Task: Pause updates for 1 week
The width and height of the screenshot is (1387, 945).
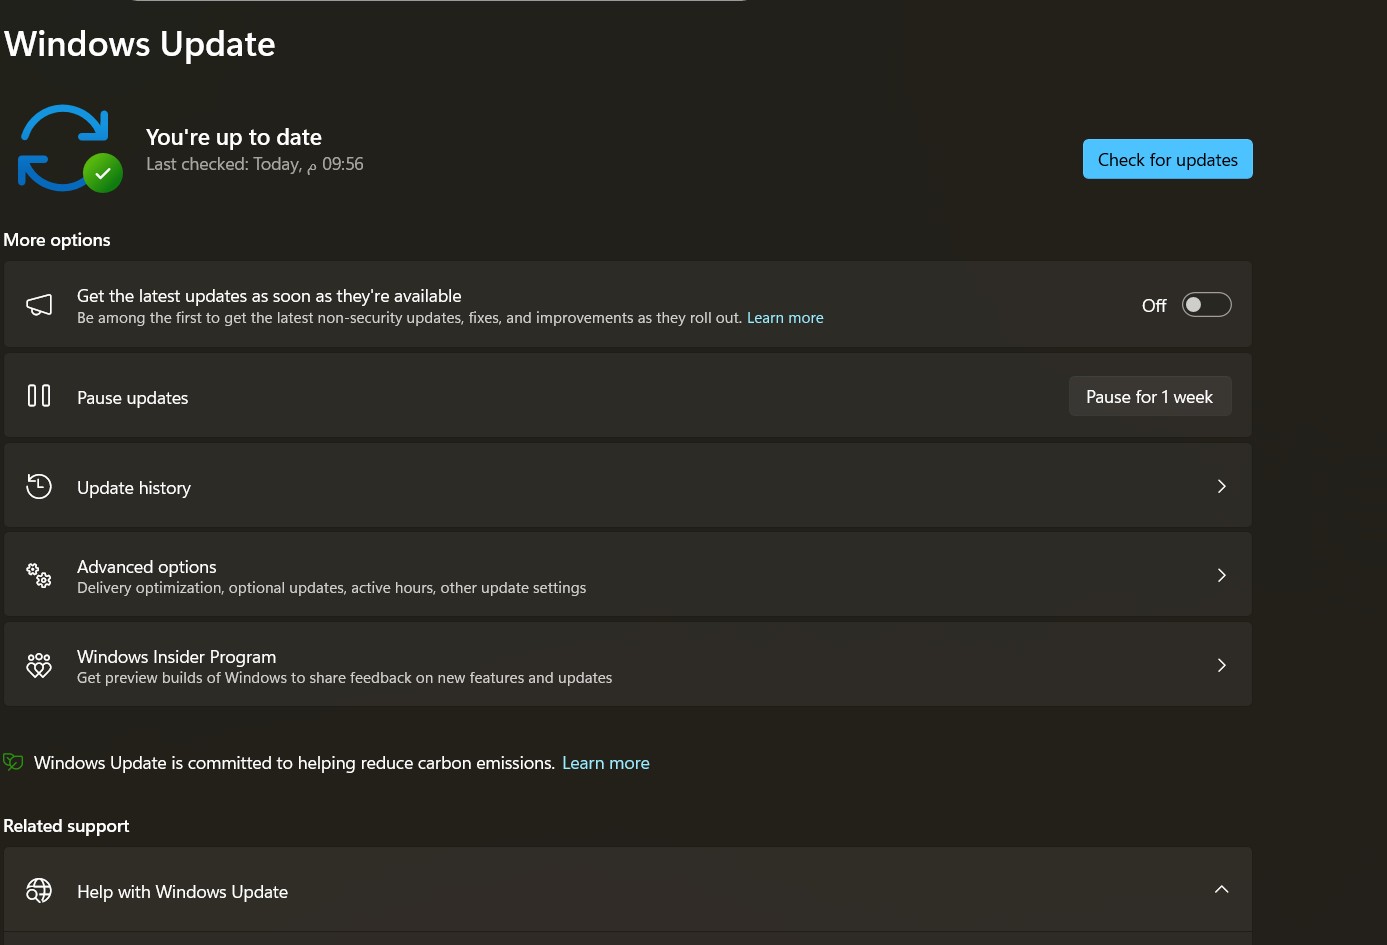Action: point(1150,396)
